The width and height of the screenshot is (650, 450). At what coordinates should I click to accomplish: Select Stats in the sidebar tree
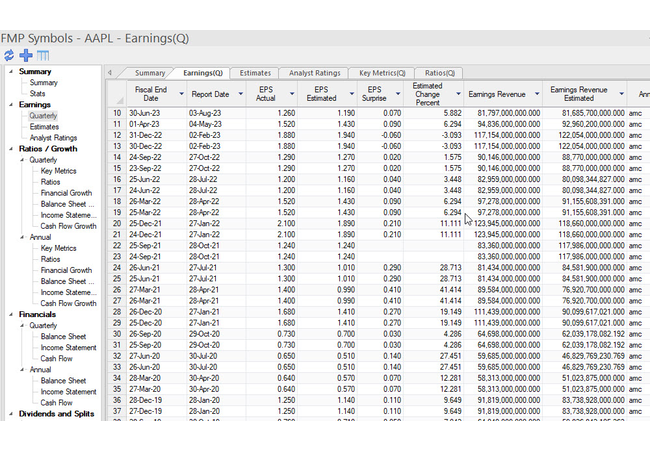pos(37,94)
